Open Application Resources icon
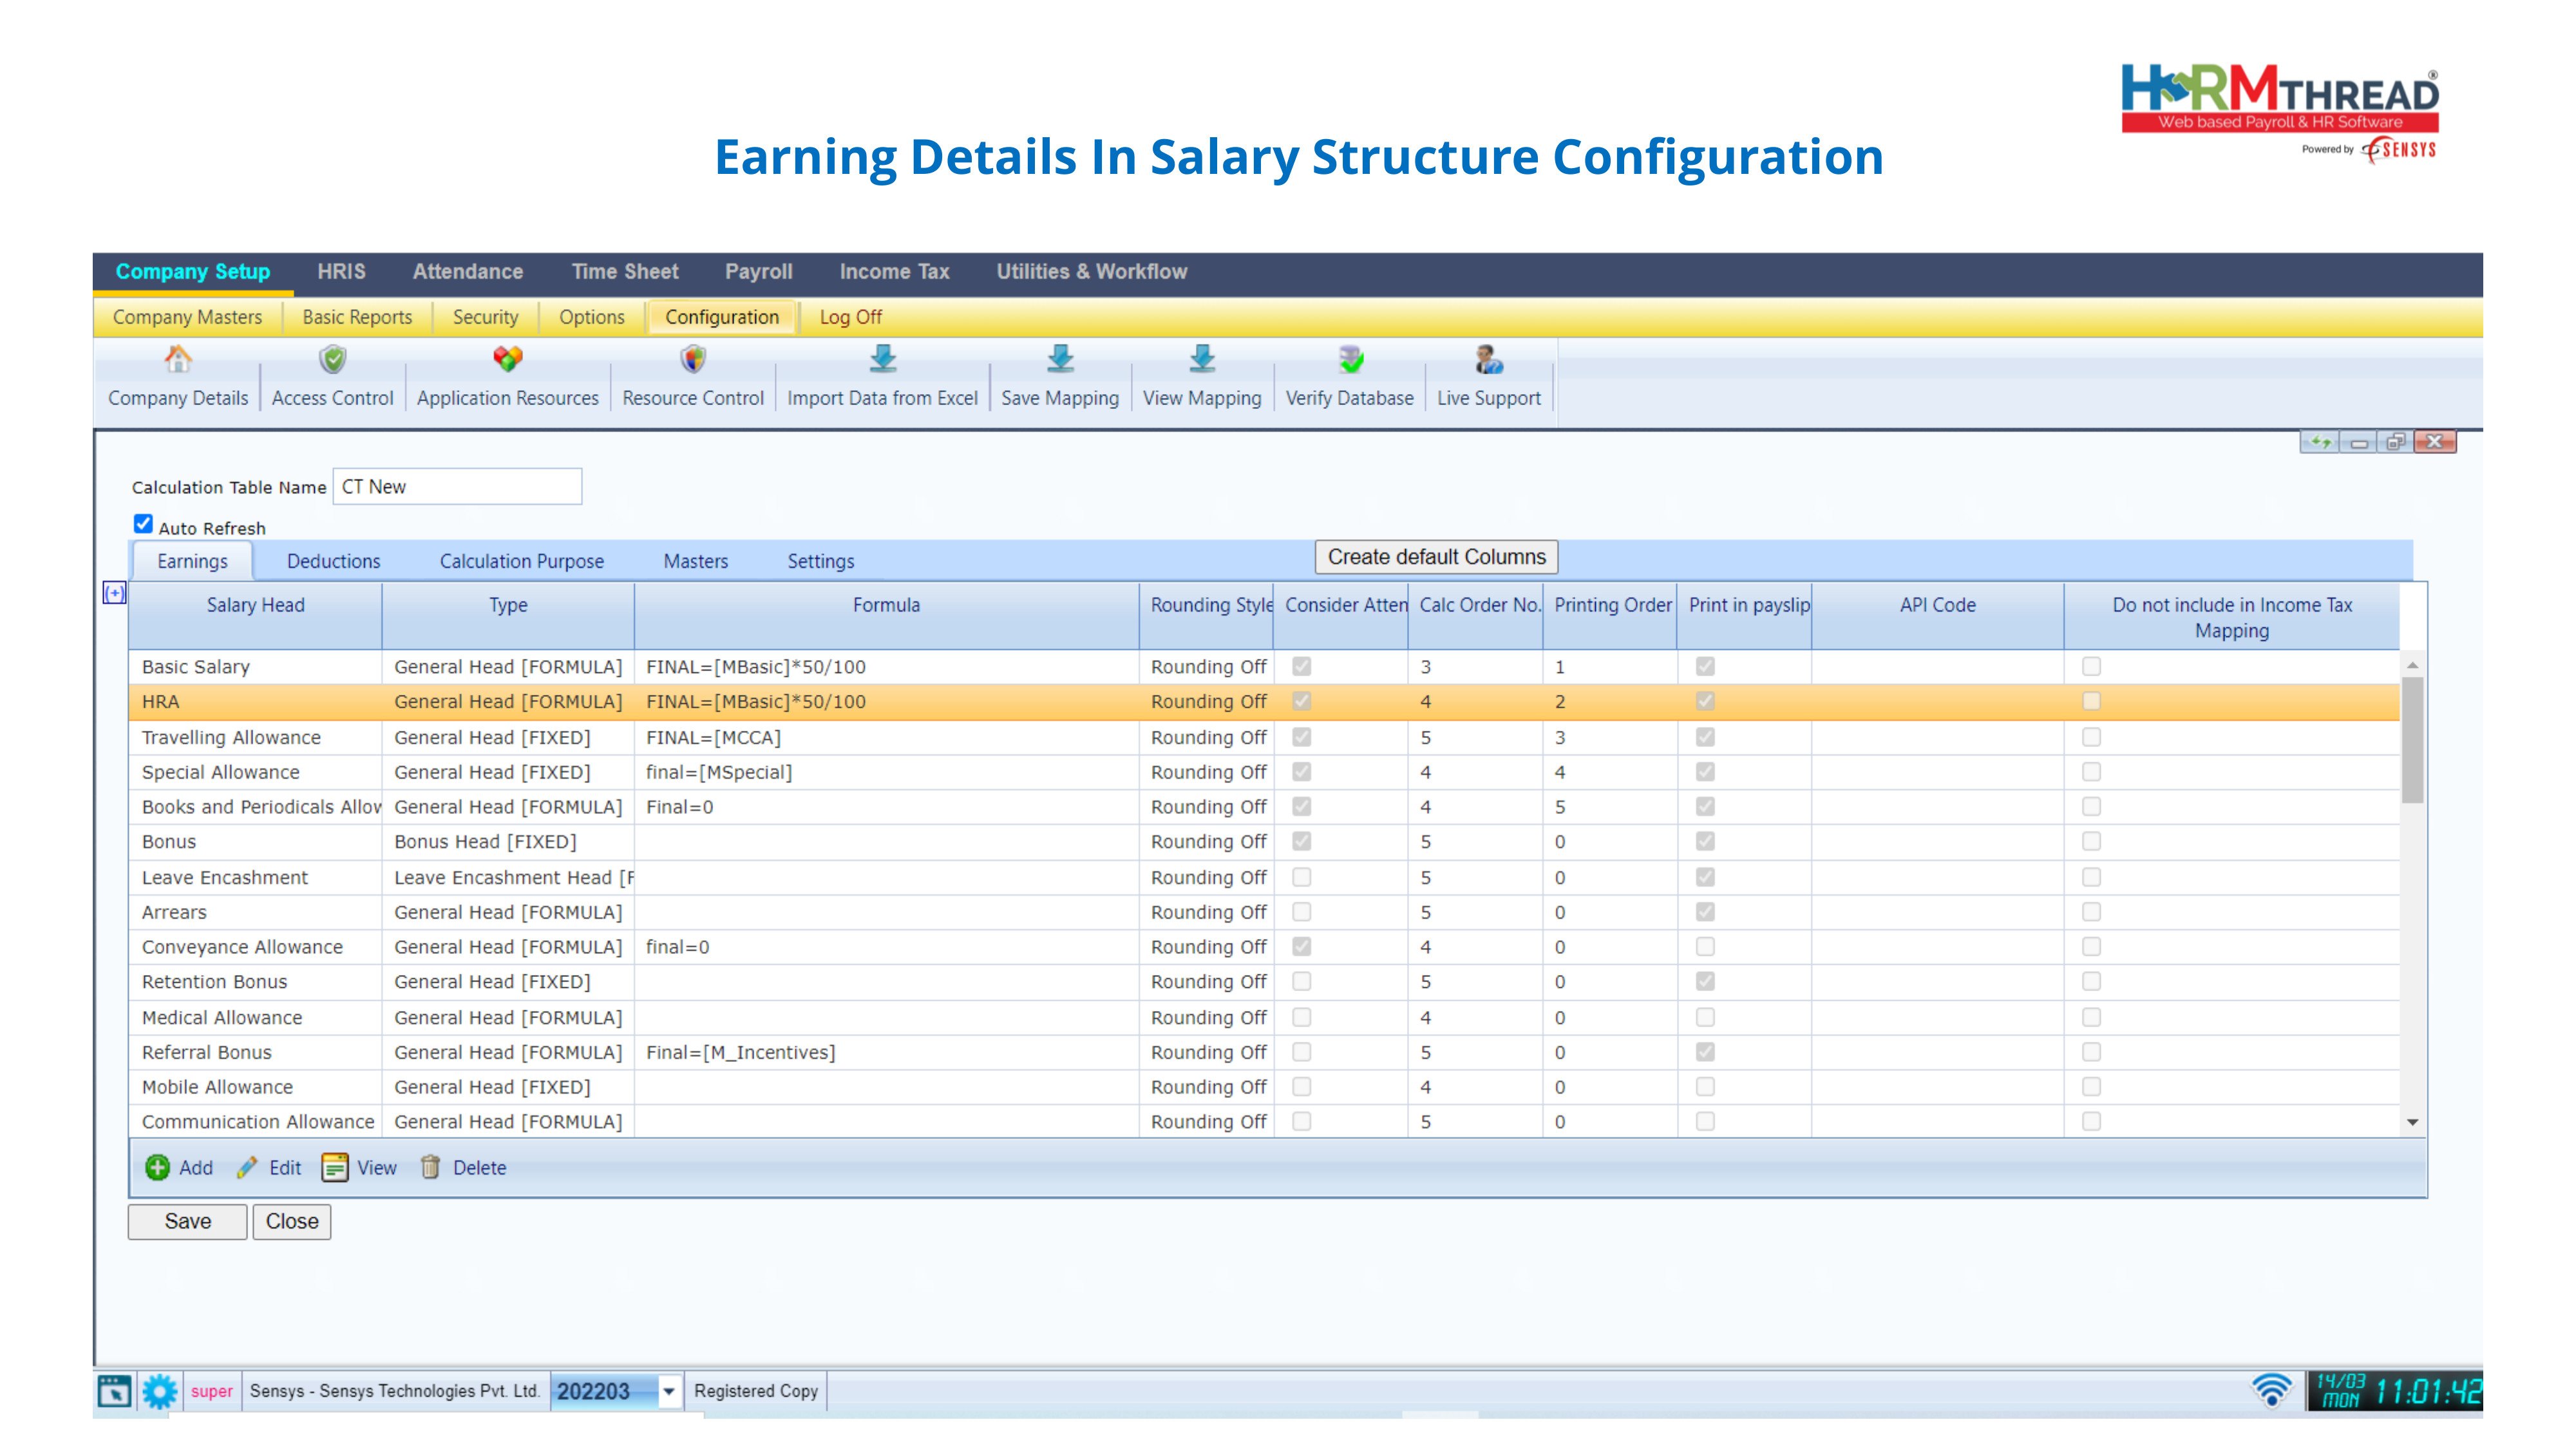The width and height of the screenshot is (2576, 1449). (x=507, y=359)
